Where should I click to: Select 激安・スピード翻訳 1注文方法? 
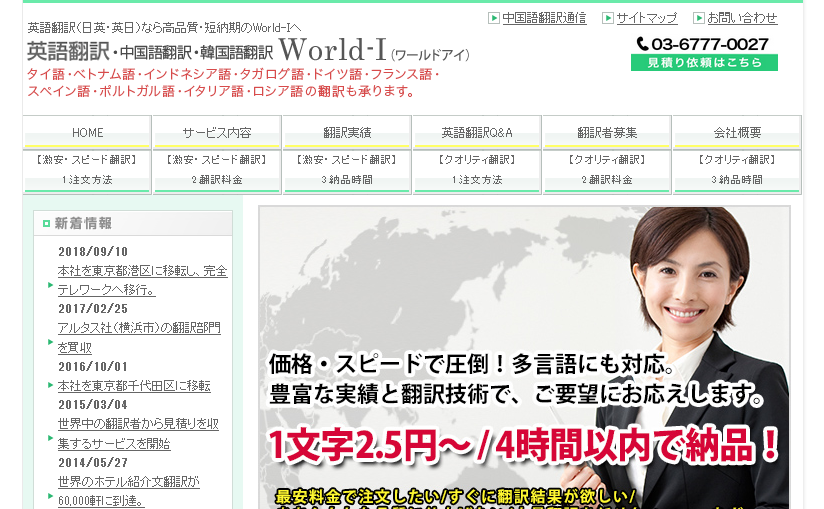click(x=87, y=171)
